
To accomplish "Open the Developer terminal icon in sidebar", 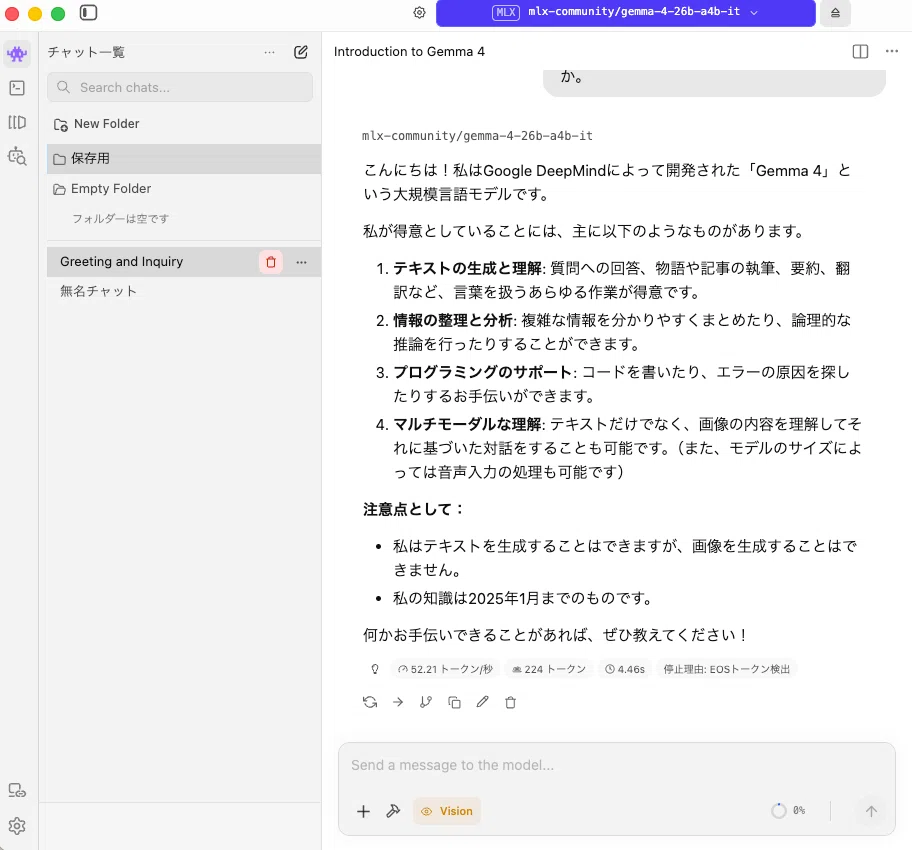I will [17, 88].
